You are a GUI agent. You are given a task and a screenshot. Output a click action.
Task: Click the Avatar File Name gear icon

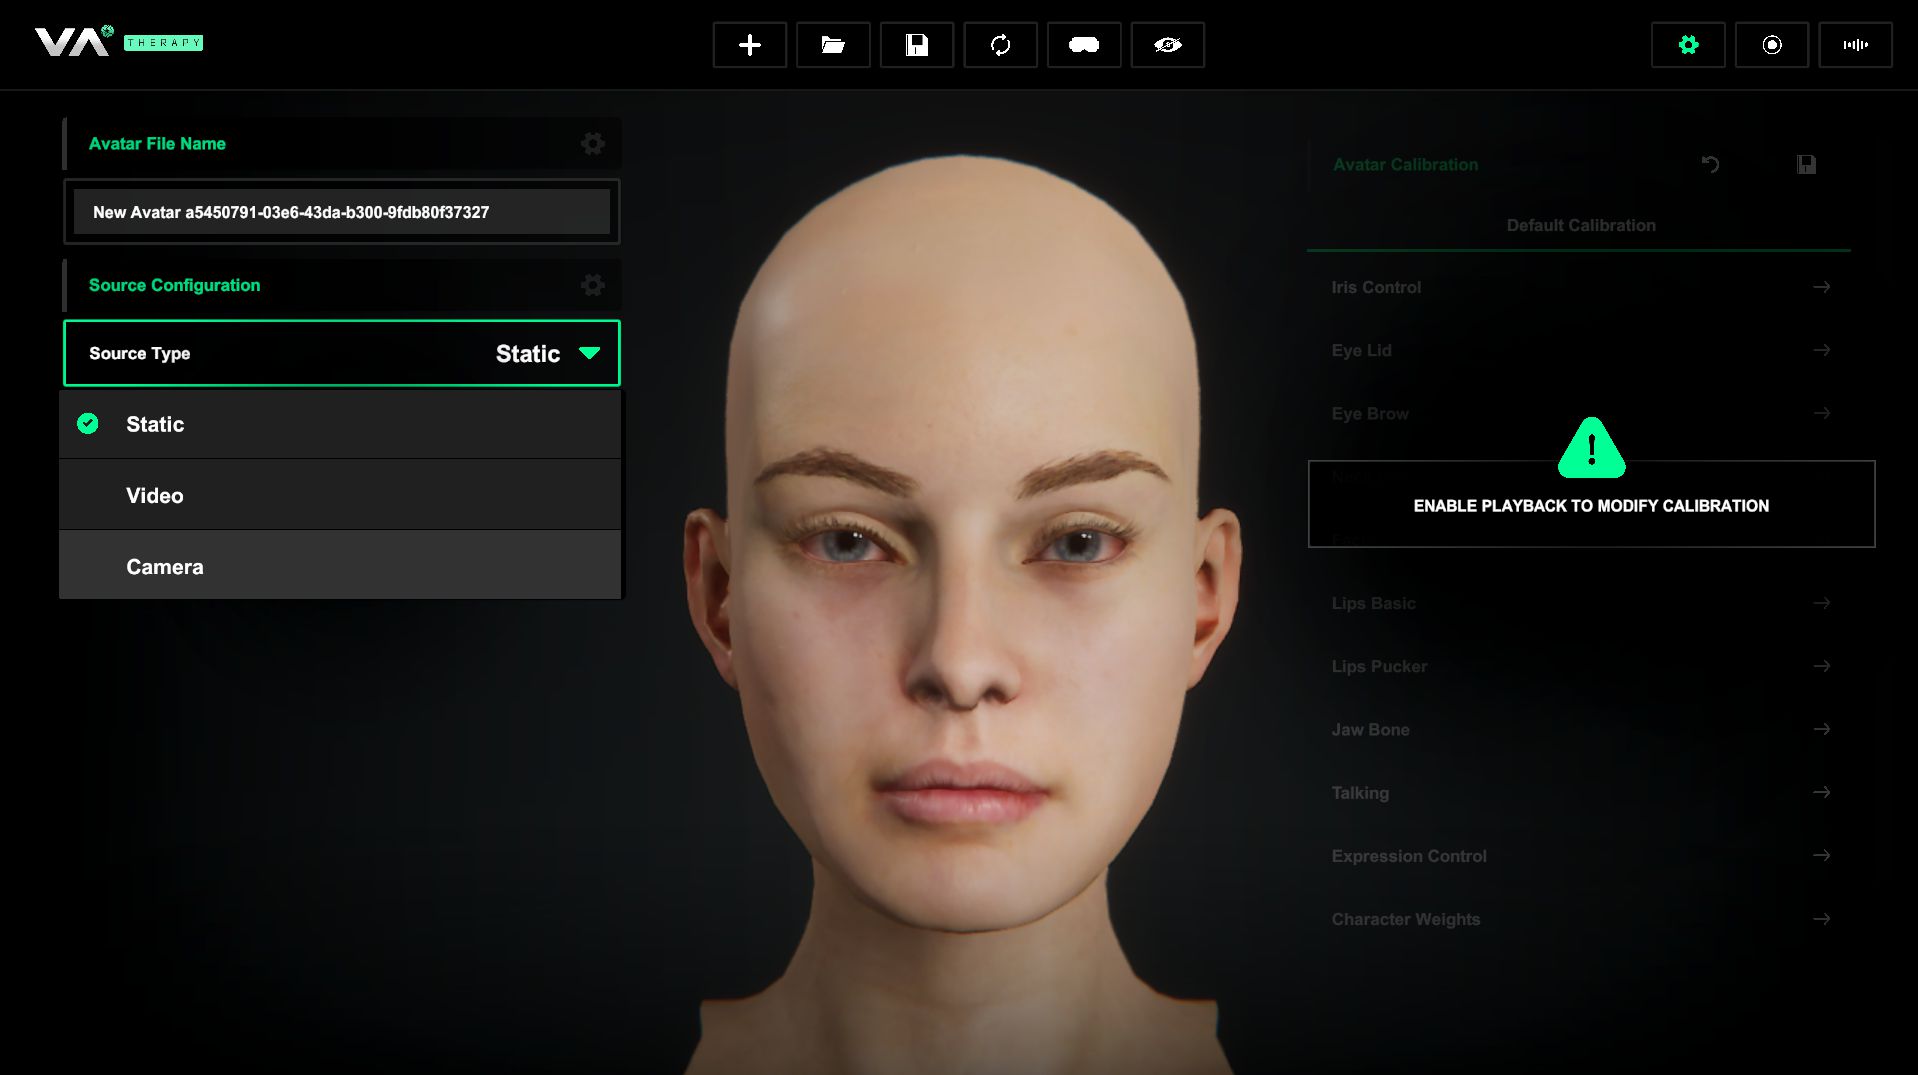592,144
